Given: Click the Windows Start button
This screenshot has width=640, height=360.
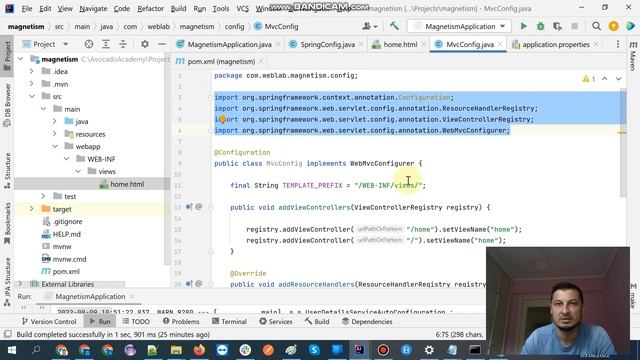Looking at the screenshot, I should [x=12, y=350].
